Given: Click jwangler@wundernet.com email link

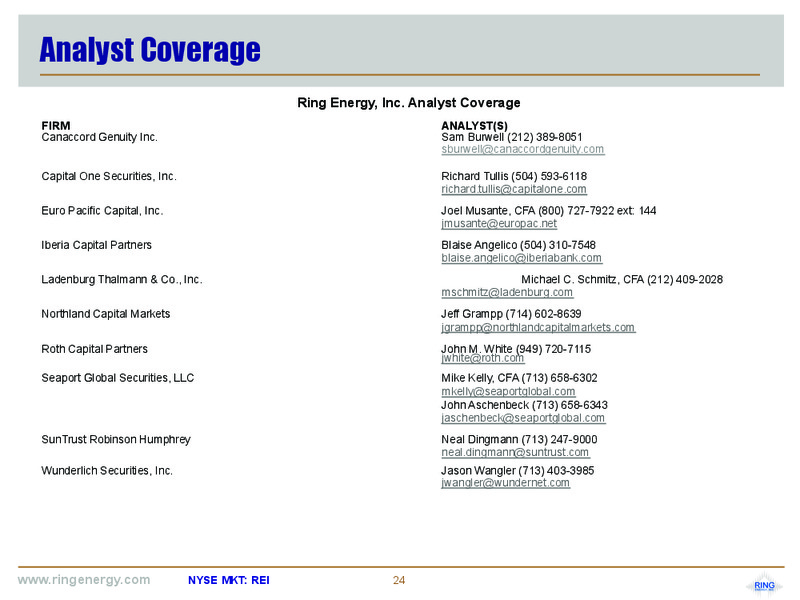Looking at the screenshot, I should [x=505, y=483].
